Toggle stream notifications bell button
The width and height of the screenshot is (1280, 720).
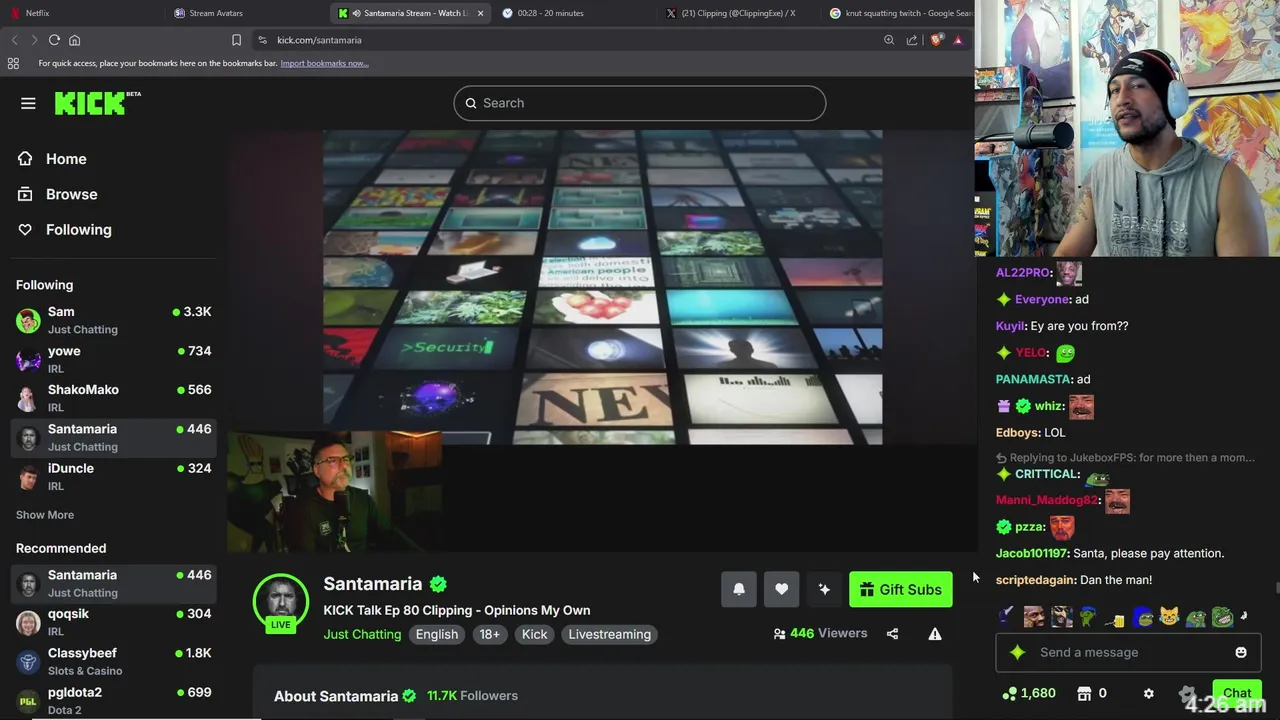click(x=739, y=589)
